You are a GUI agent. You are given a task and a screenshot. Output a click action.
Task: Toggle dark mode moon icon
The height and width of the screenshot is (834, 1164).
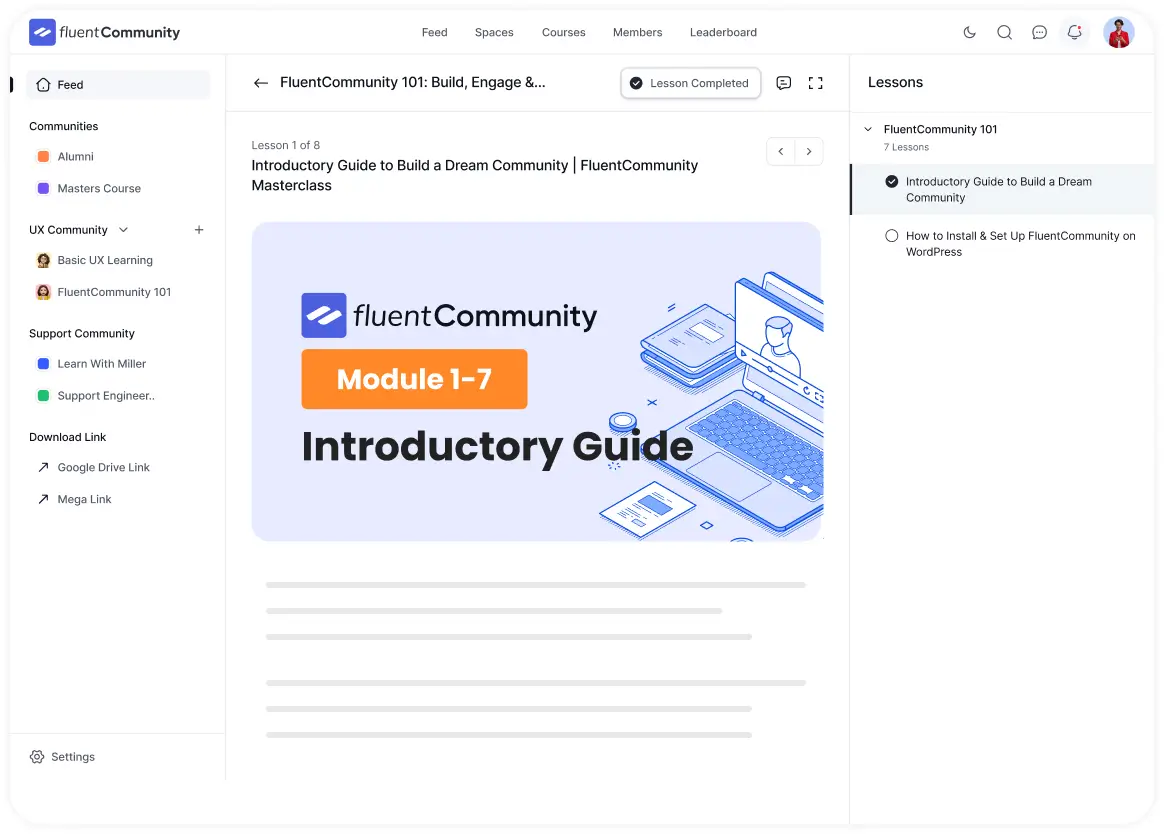970,32
